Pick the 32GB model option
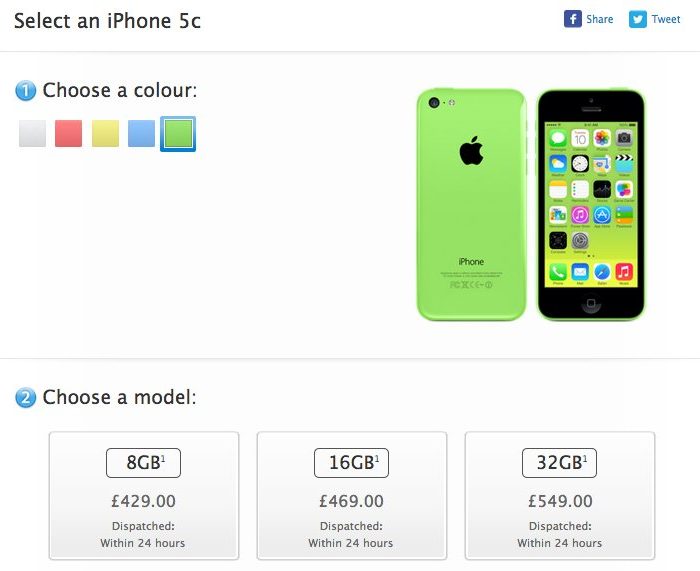The height and width of the screenshot is (571, 700). 559,463
